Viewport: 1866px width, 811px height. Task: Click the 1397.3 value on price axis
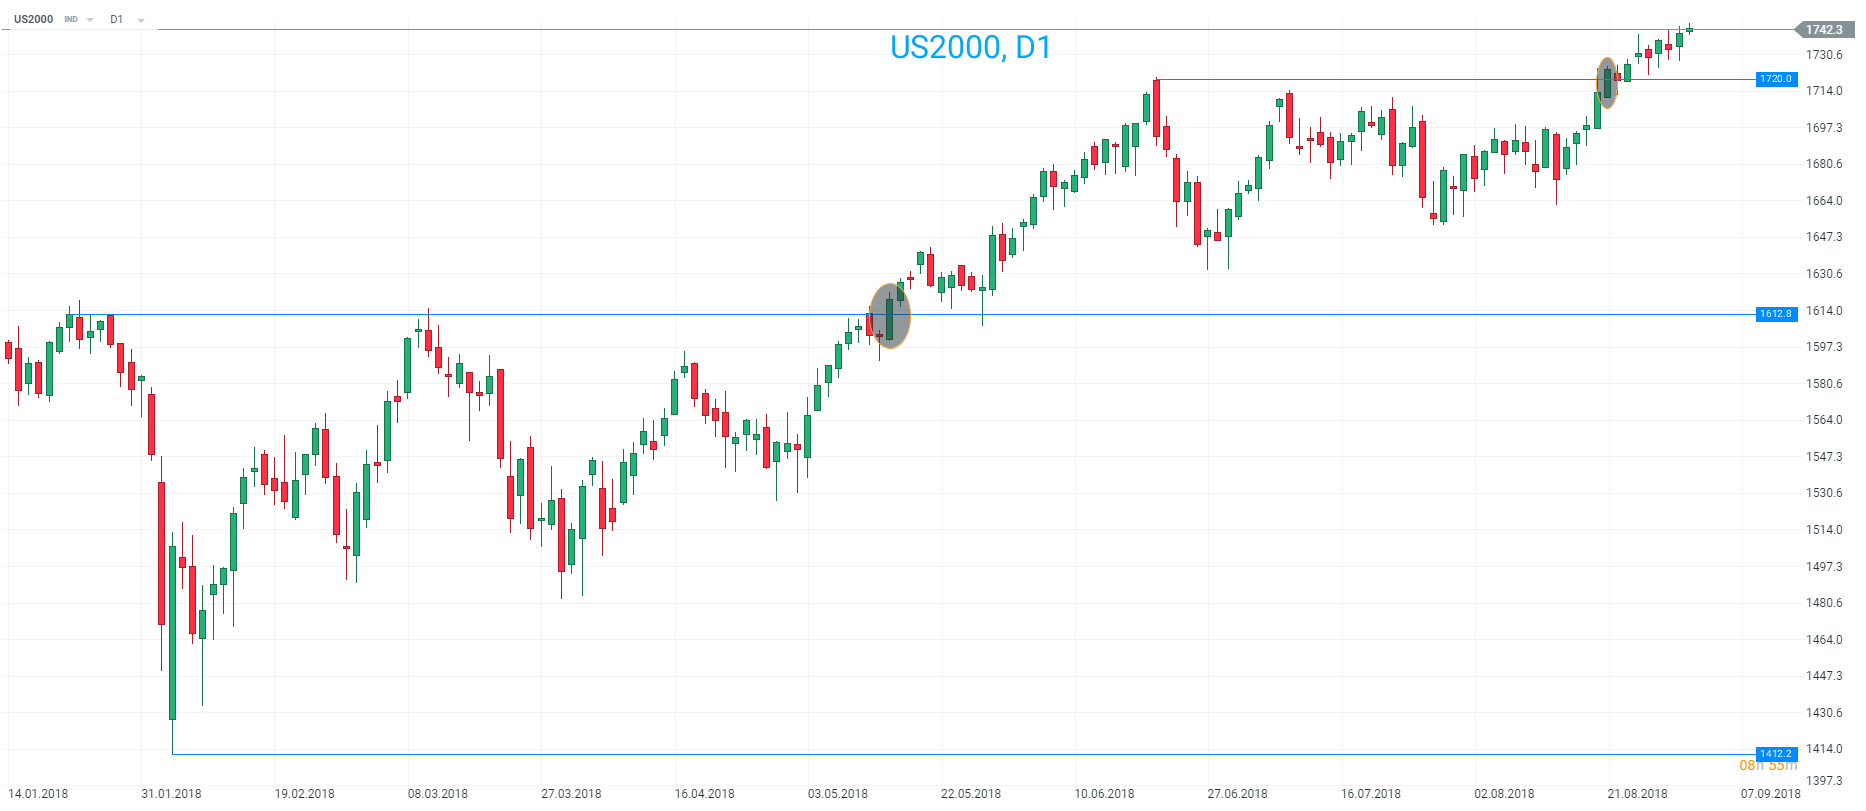(x=1824, y=781)
